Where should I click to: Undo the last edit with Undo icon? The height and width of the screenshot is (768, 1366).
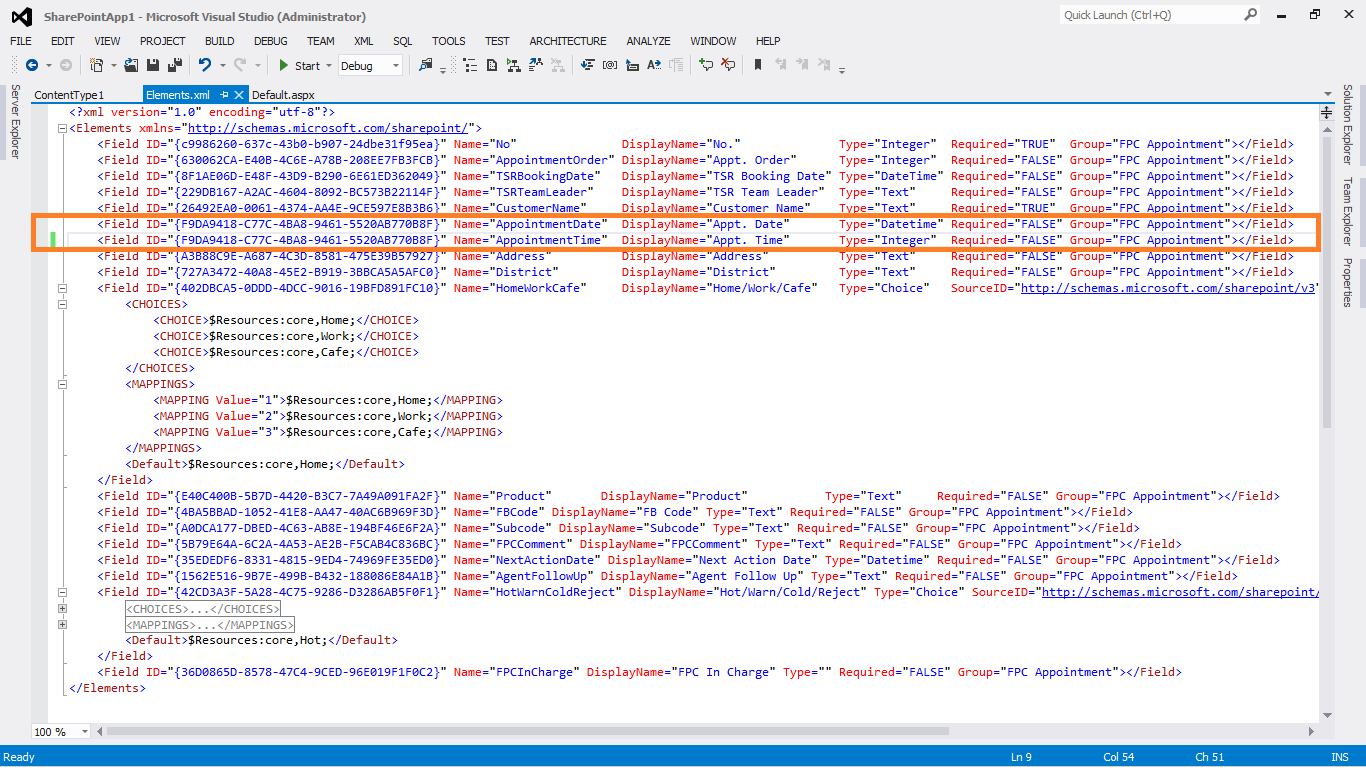[x=204, y=65]
